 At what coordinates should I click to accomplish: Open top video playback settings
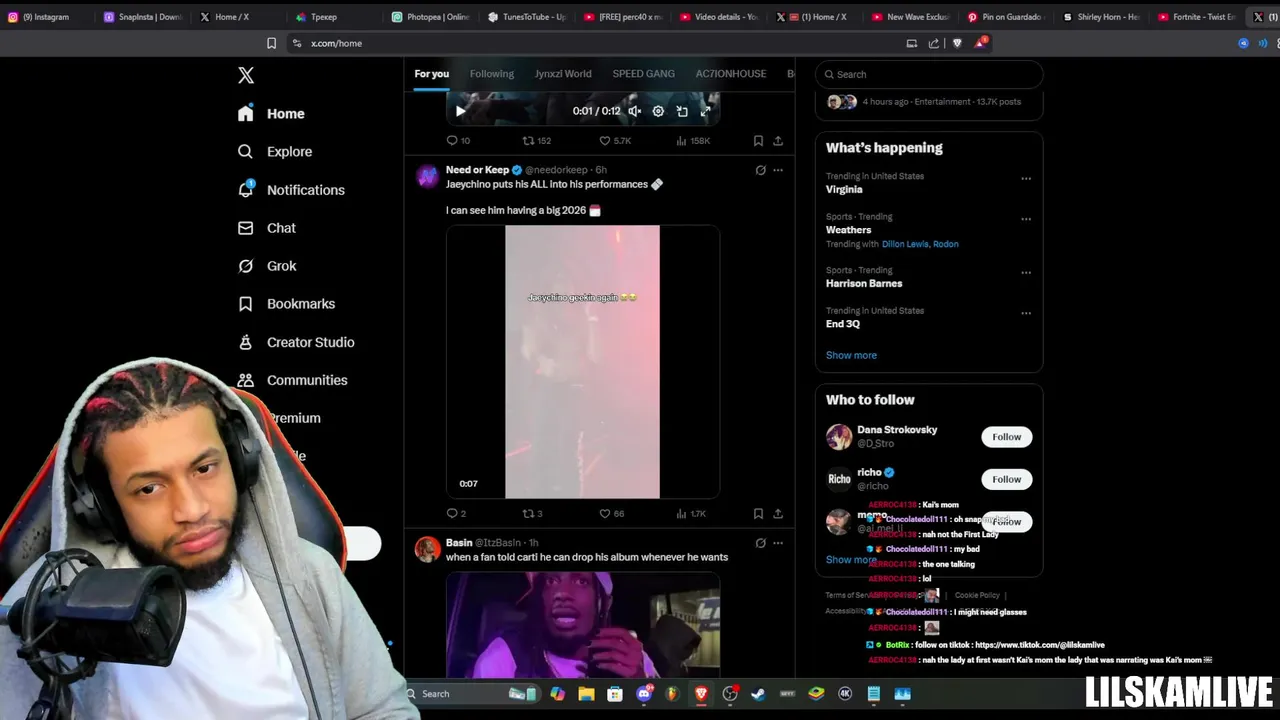coord(658,111)
